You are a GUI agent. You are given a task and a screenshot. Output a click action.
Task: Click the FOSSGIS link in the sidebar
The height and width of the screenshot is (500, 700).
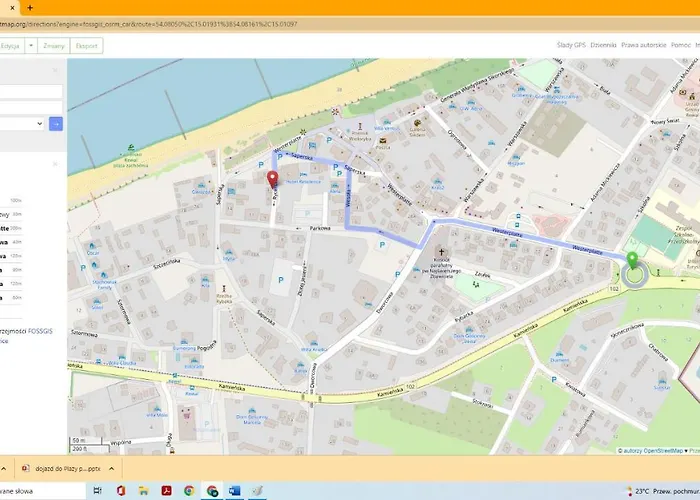pyautogui.click(x=41, y=330)
